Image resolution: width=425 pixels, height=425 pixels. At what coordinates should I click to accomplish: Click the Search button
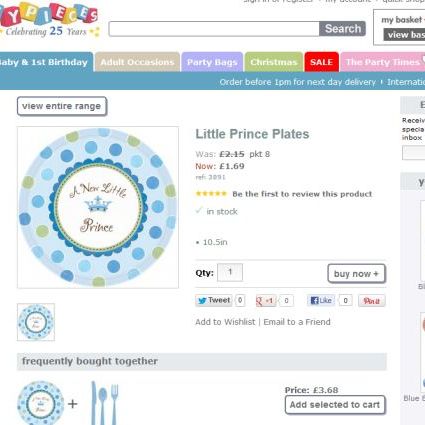(342, 29)
